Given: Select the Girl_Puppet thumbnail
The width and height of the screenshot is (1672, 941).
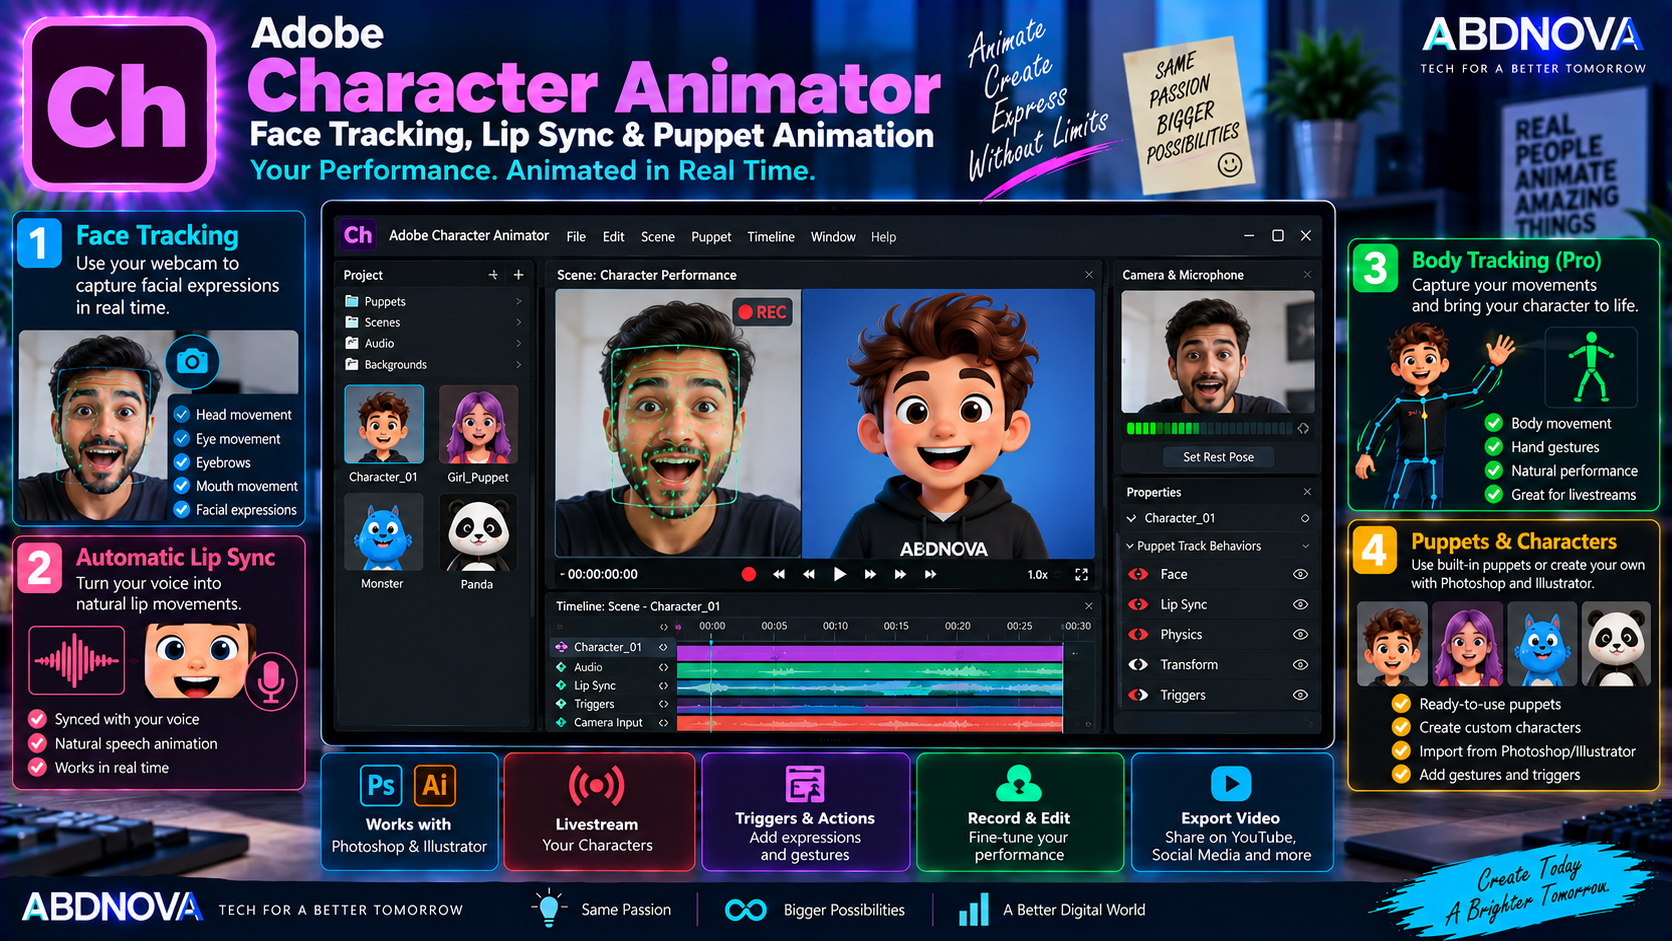Looking at the screenshot, I should pyautogui.click(x=478, y=424).
